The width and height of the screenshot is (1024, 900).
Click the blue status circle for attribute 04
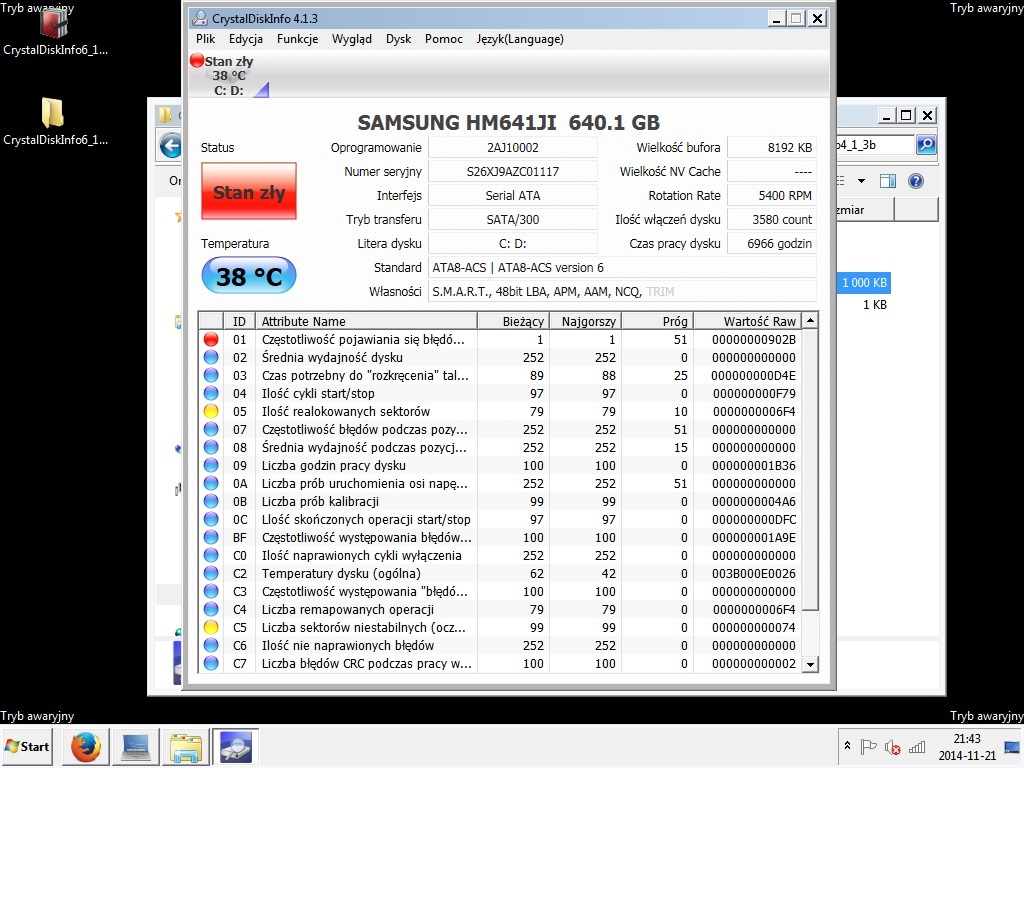click(210, 393)
